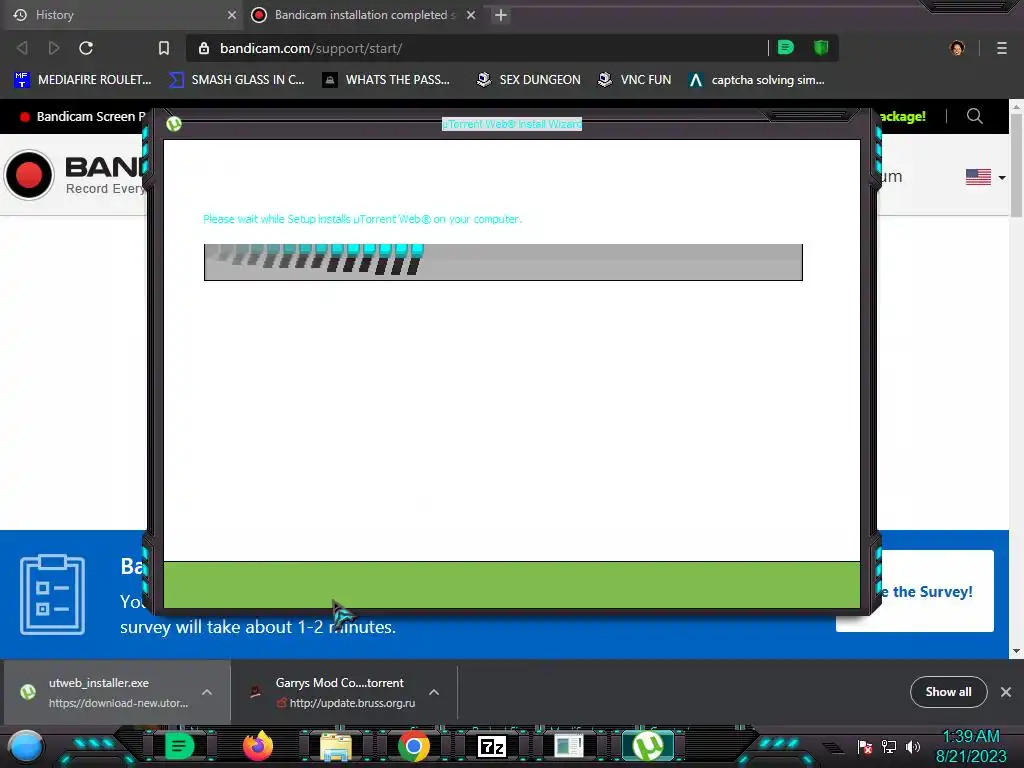Viewport: 1024px width, 768px height.
Task: Open green chat extension icon in address bar
Action: (x=786, y=48)
